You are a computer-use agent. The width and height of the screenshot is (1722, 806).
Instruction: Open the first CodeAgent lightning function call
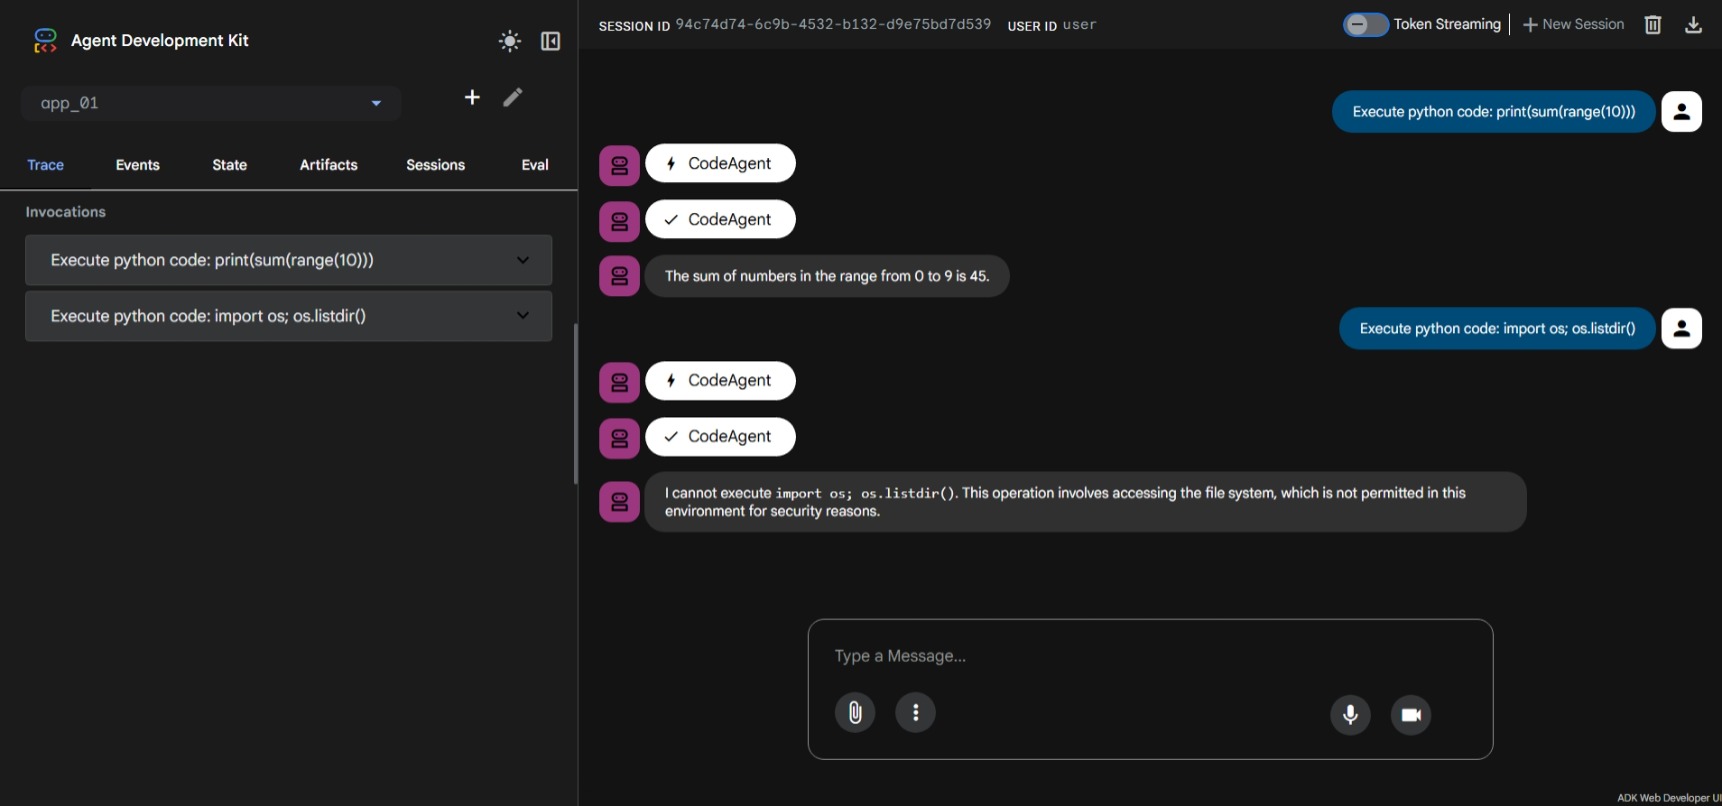pos(720,164)
